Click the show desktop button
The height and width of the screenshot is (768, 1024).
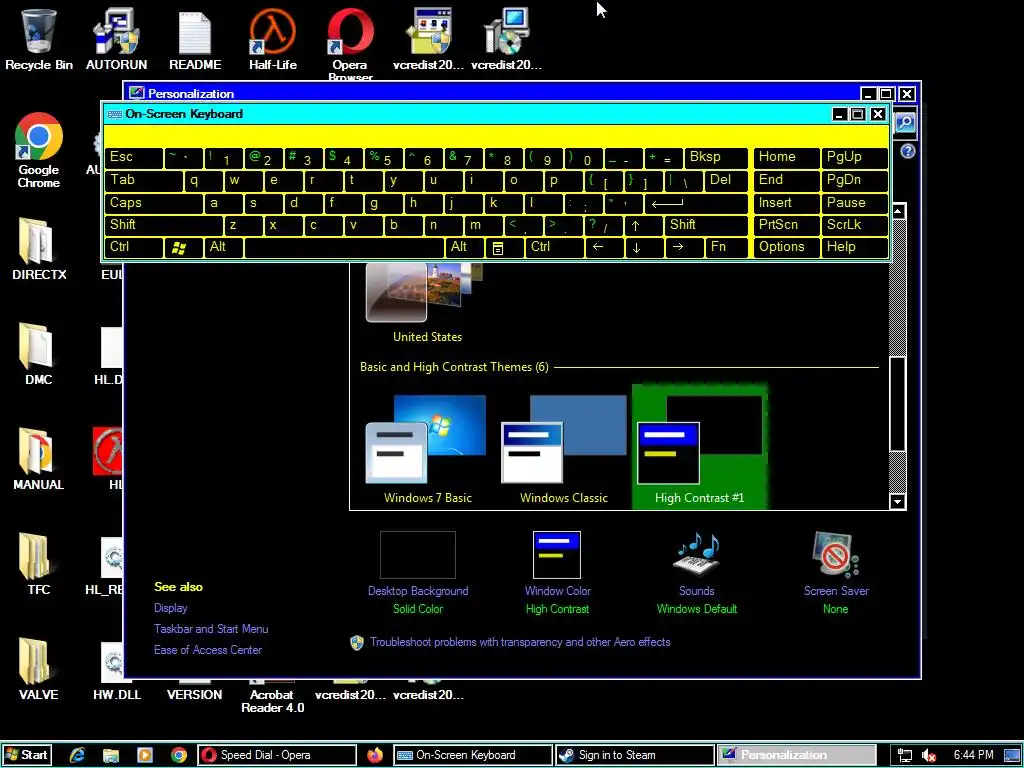1013,756
